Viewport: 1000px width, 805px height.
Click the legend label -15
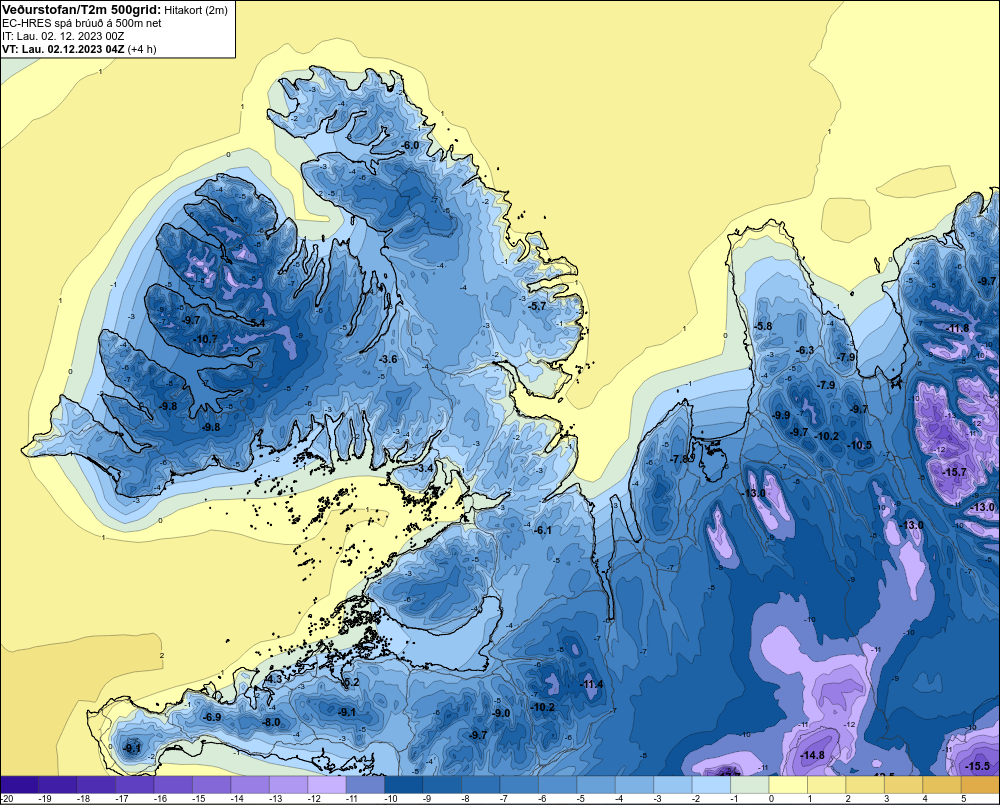click(198, 799)
